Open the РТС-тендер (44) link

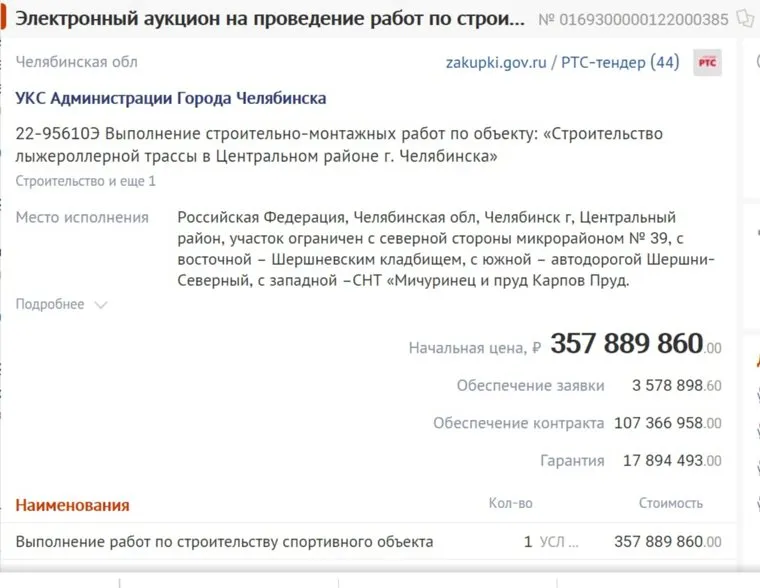620,62
